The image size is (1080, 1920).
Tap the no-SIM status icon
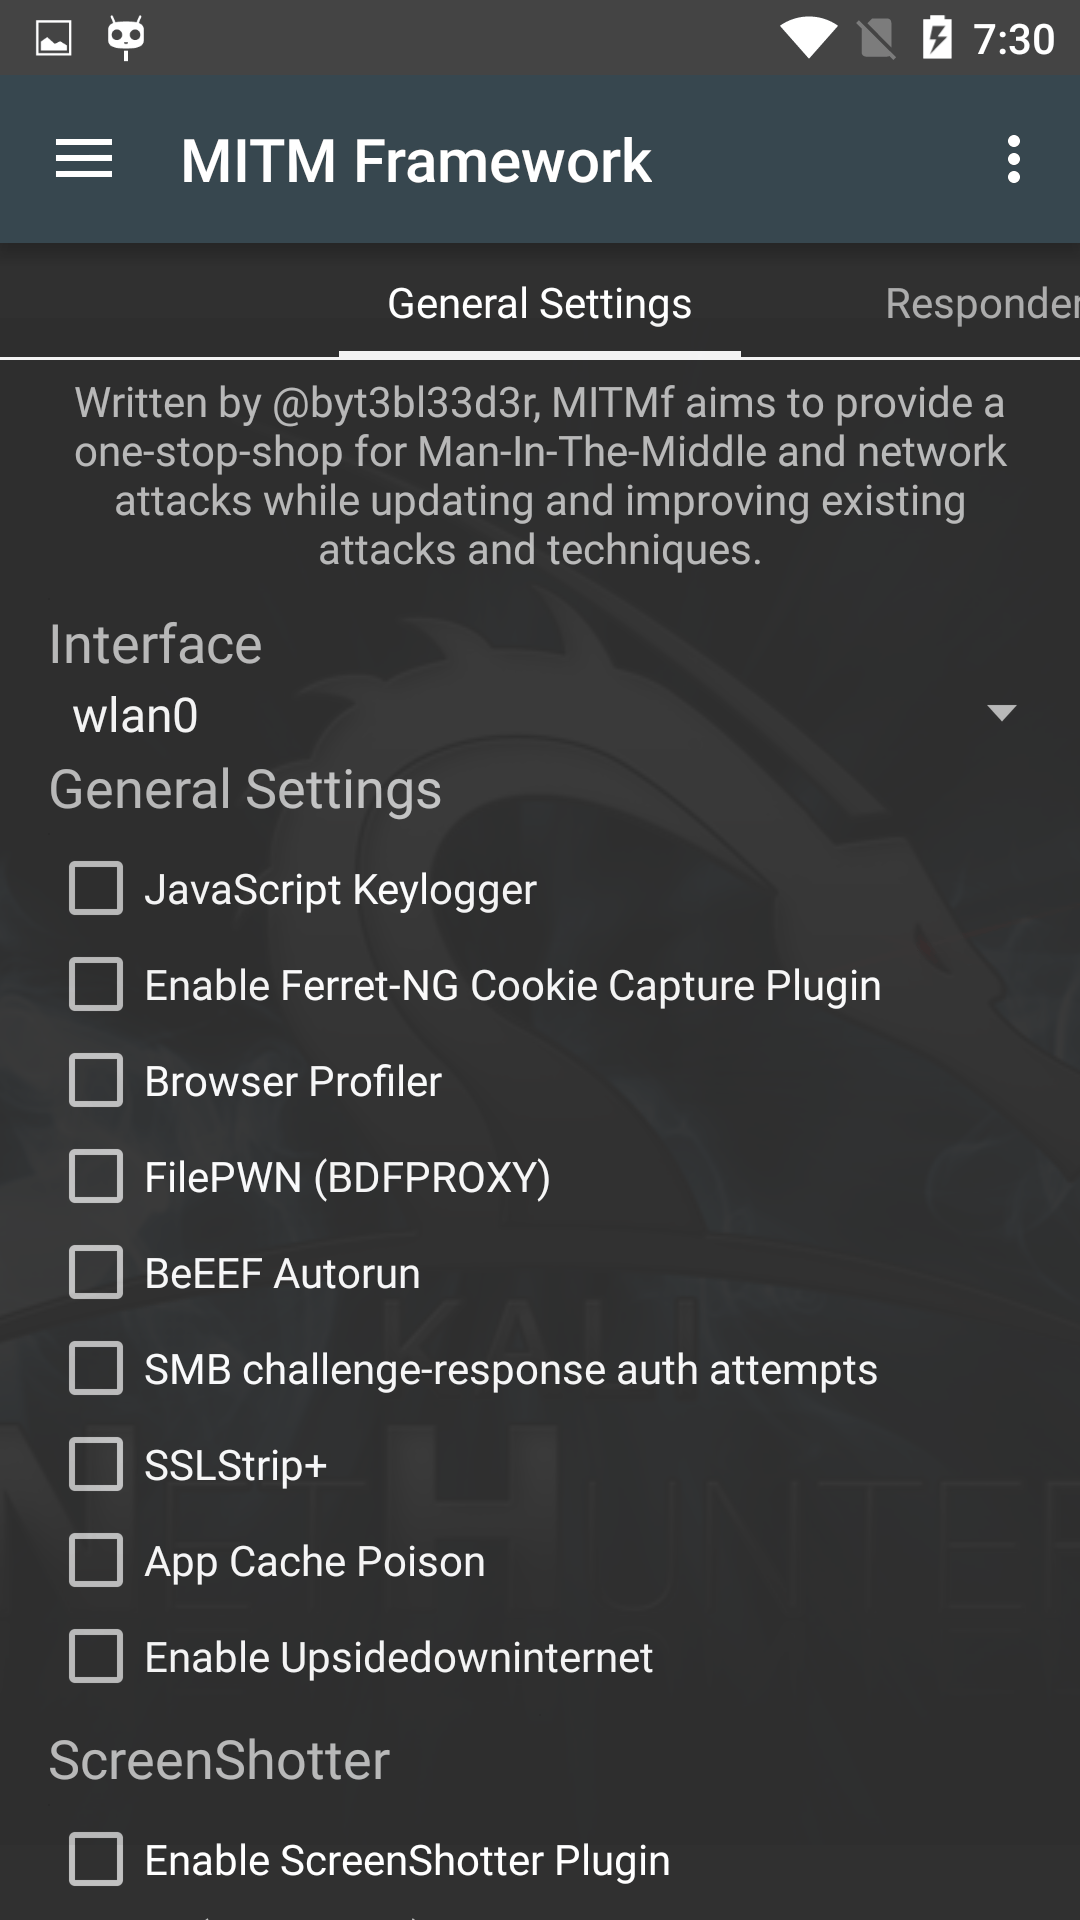pyautogui.click(x=876, y=39)
